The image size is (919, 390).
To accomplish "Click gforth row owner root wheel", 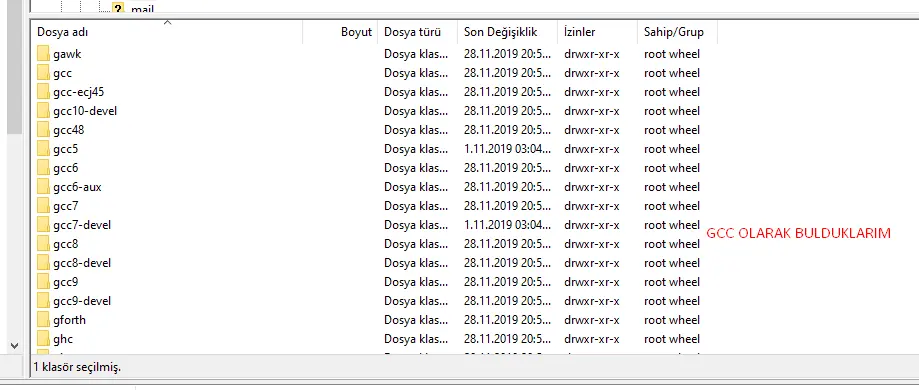I will pos(672,320).
